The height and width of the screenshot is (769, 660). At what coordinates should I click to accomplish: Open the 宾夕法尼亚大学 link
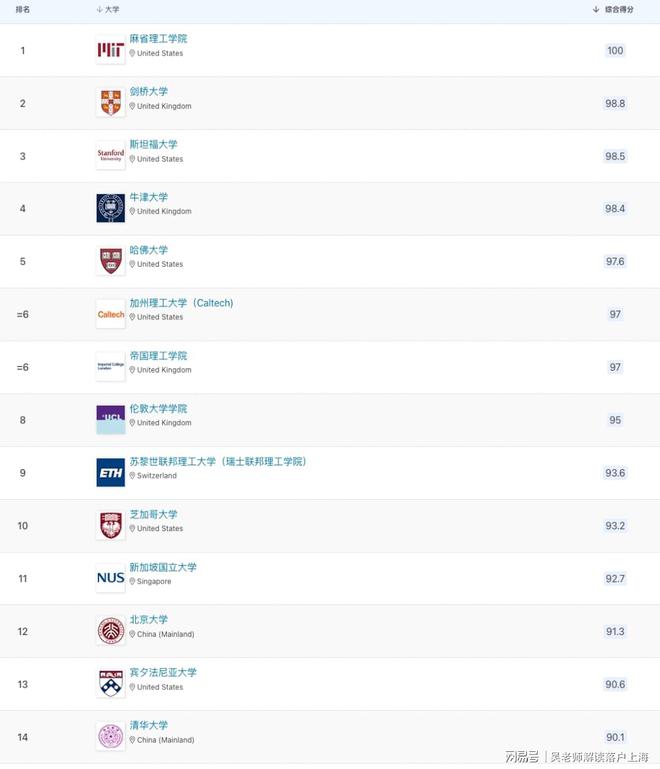tap(163, 673)
